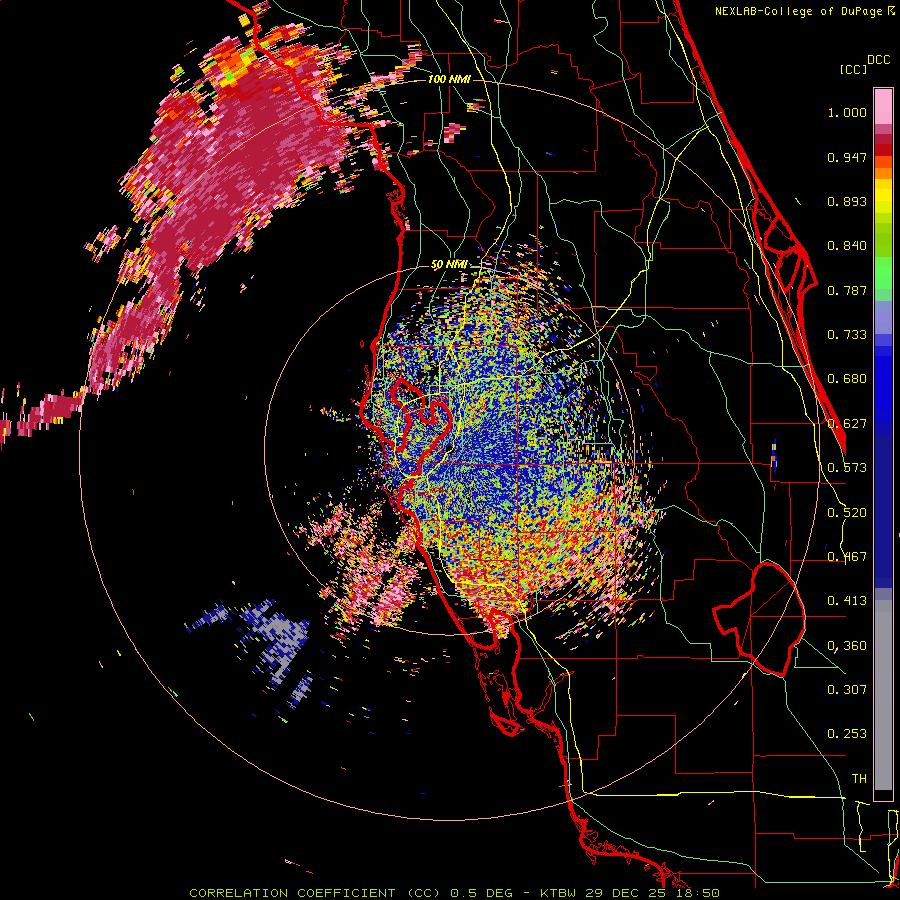Pick the bright green color band on scale

pos(883,273)
